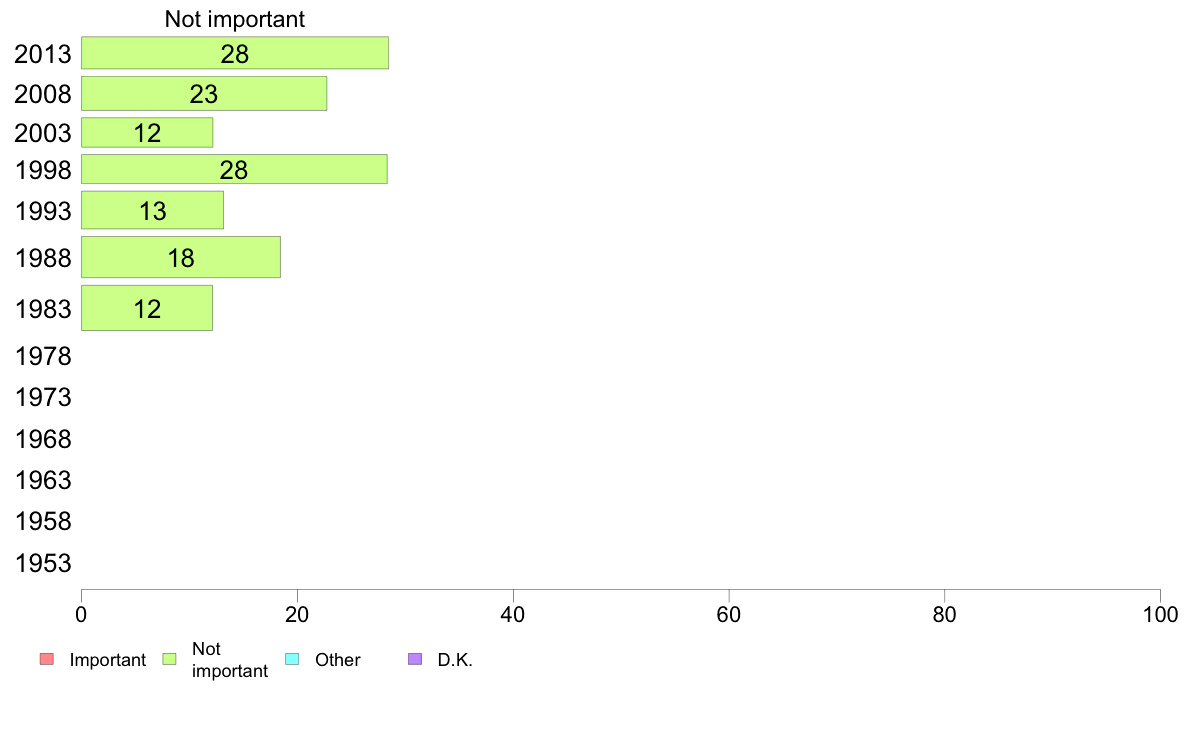Image resolution: width=1188 pixels, height=736 pixels.
Task: Select the 2003 bar showing 12
Action: pos(147,133)
